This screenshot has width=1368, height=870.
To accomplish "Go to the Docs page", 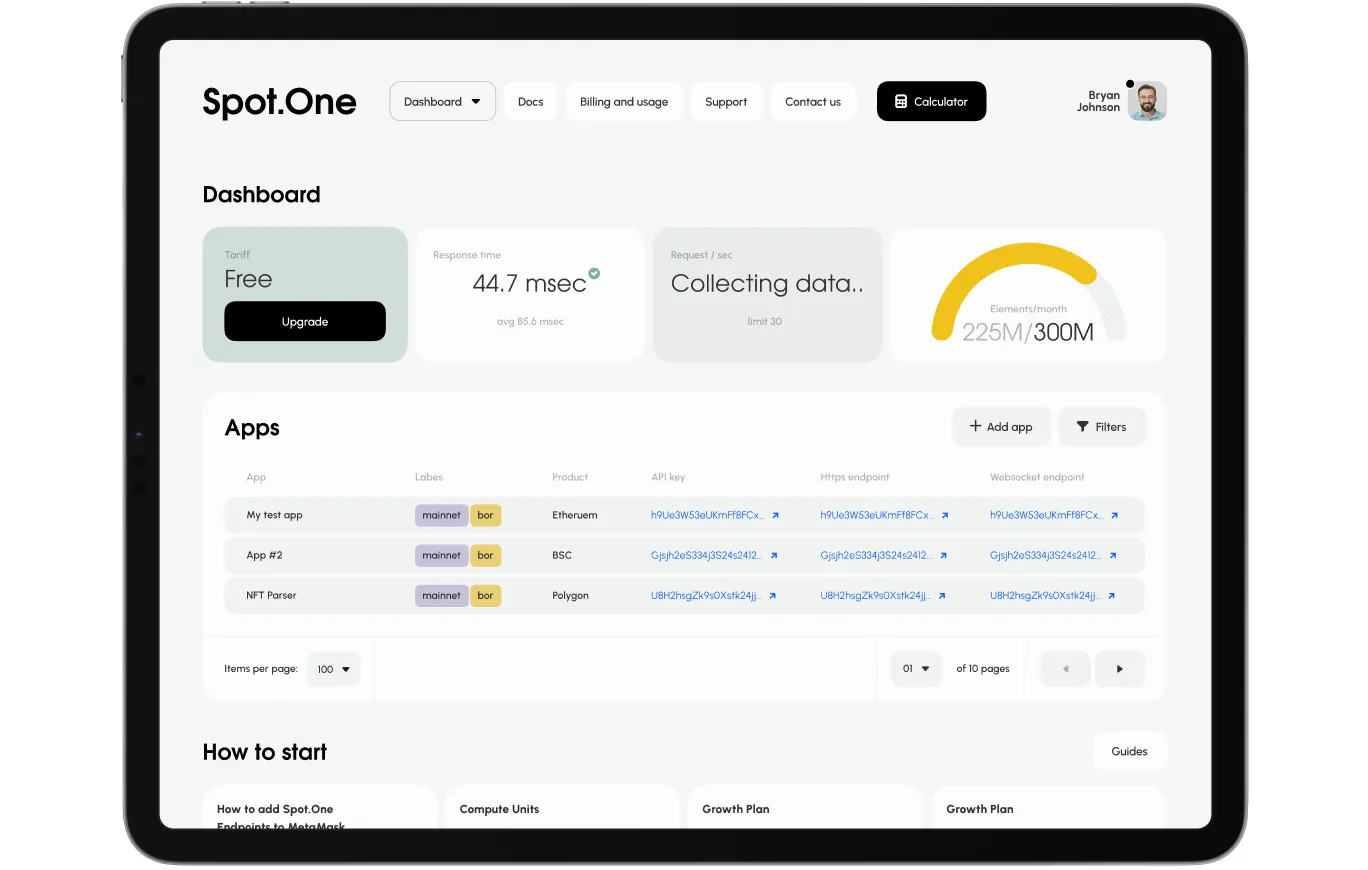I will coord(531,102).
